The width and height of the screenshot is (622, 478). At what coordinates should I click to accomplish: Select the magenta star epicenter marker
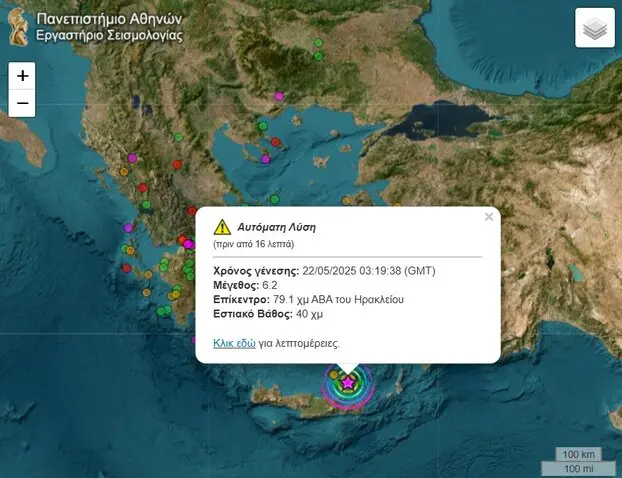(348, 382)
